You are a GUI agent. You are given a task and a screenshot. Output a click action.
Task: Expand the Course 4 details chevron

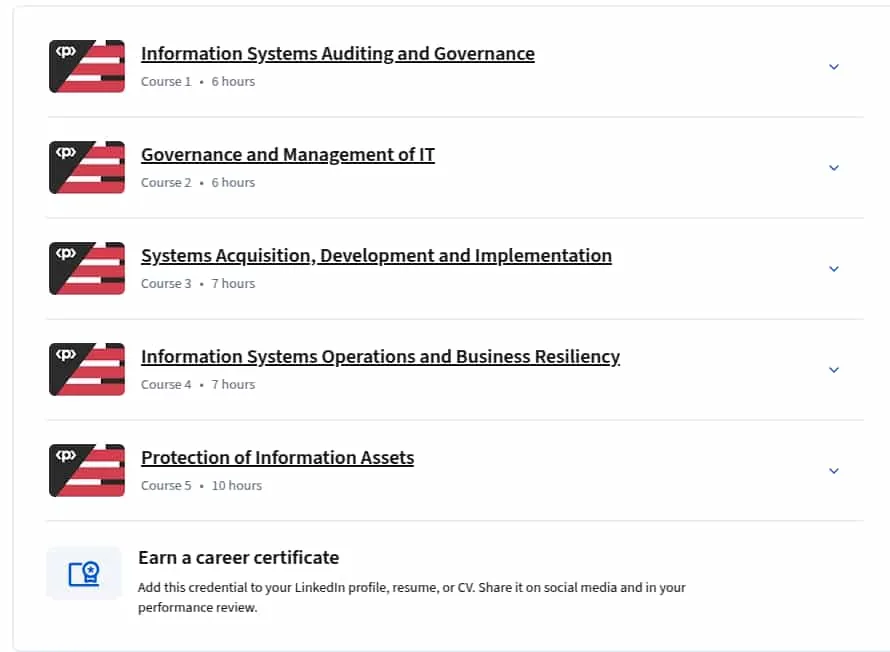[834, 370]
